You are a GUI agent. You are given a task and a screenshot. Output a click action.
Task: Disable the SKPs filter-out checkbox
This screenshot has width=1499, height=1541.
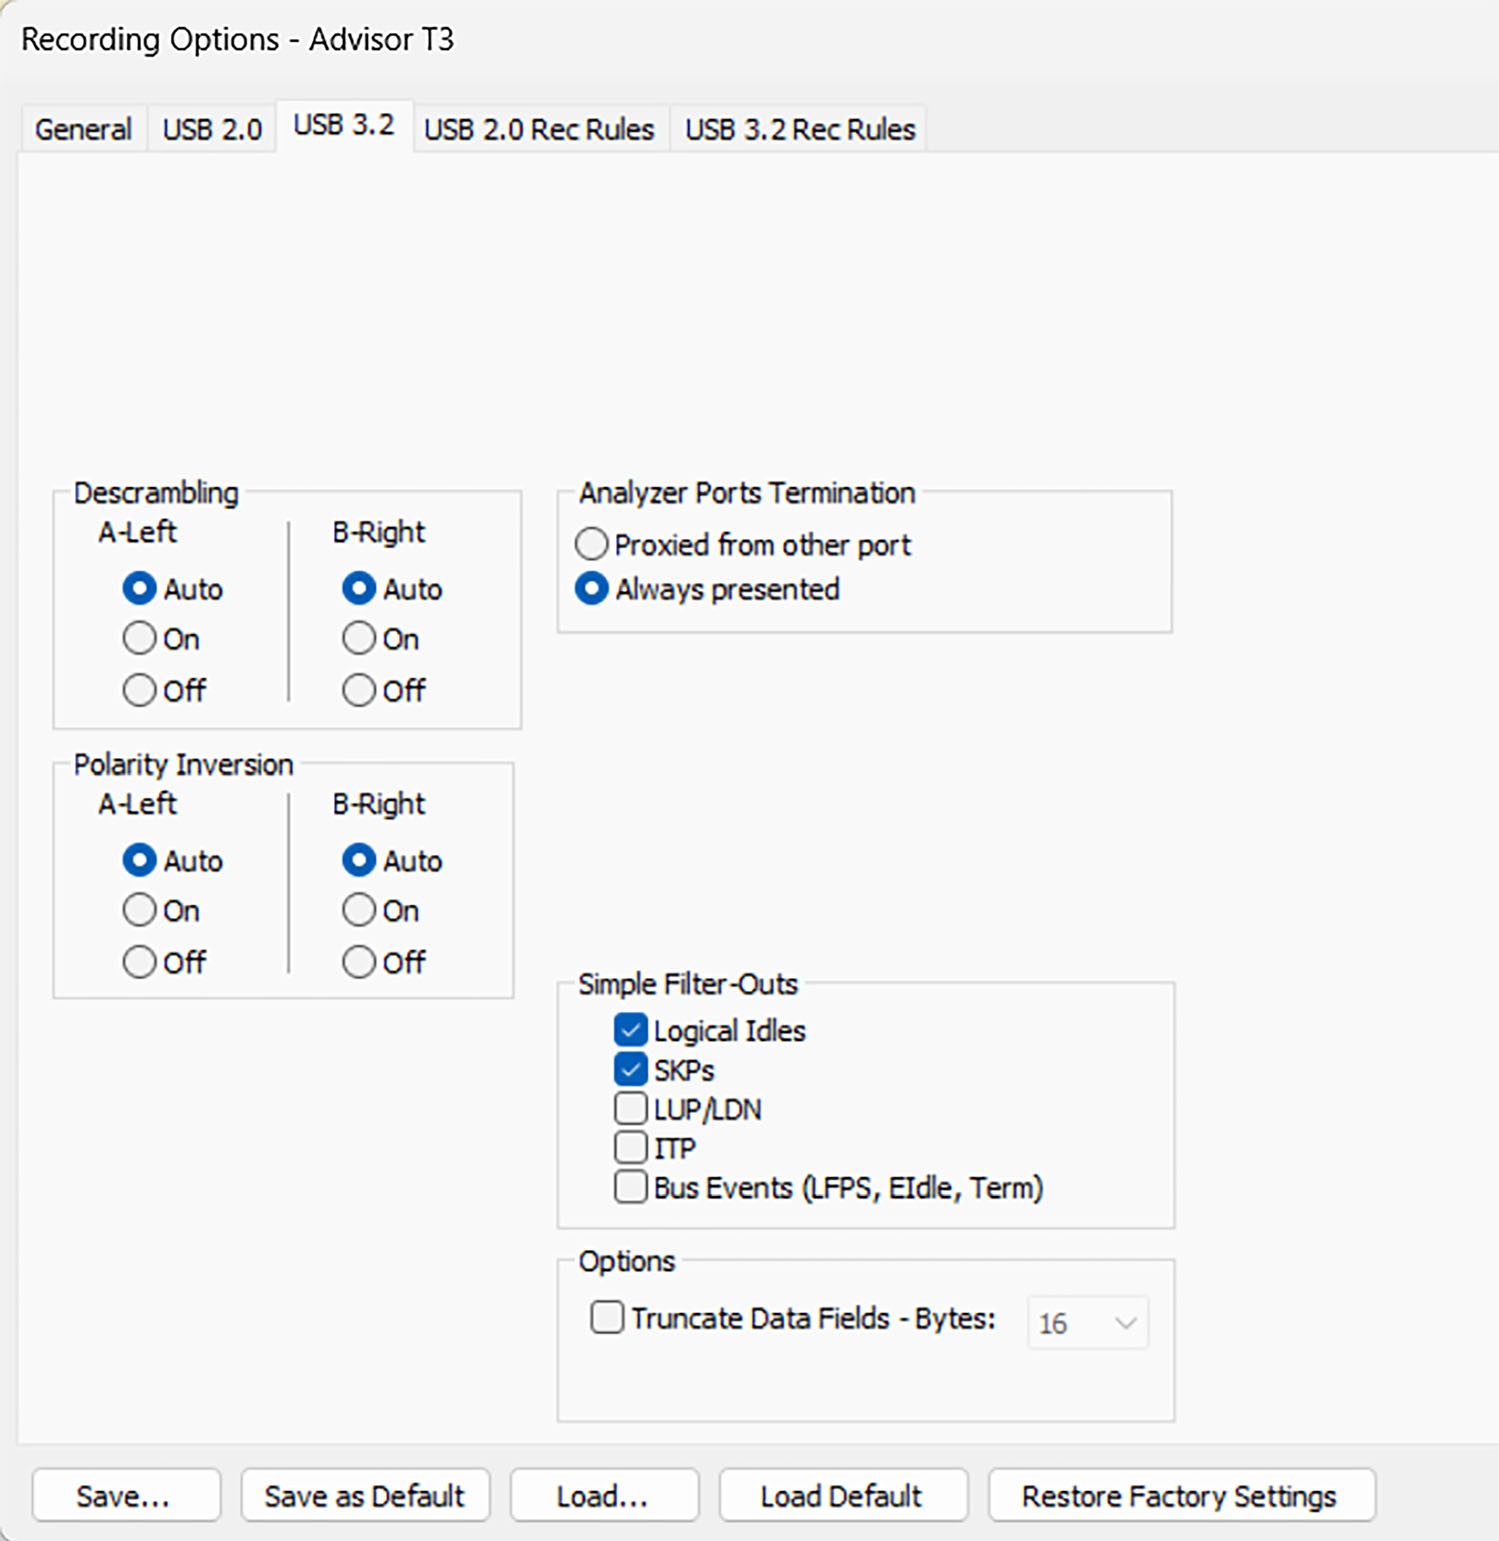[630, 1070]
